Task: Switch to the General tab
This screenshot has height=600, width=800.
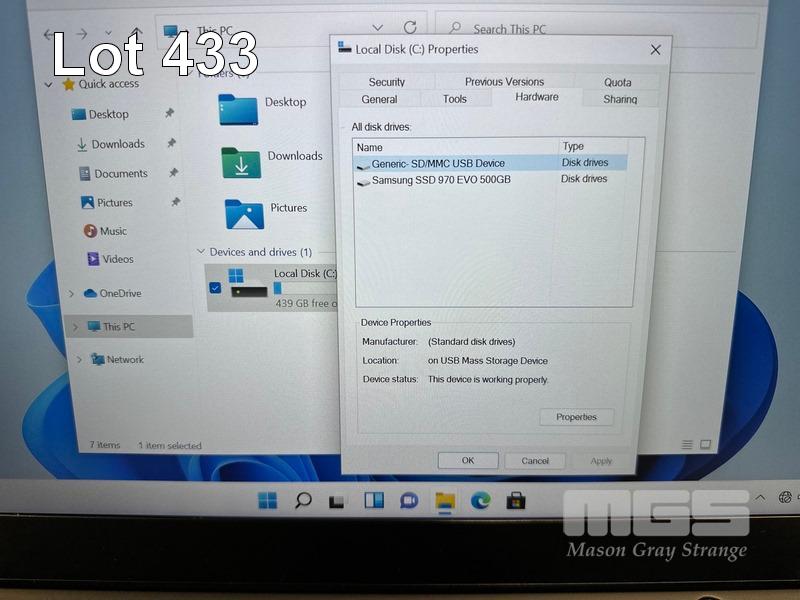Action: tap(379, 99)
